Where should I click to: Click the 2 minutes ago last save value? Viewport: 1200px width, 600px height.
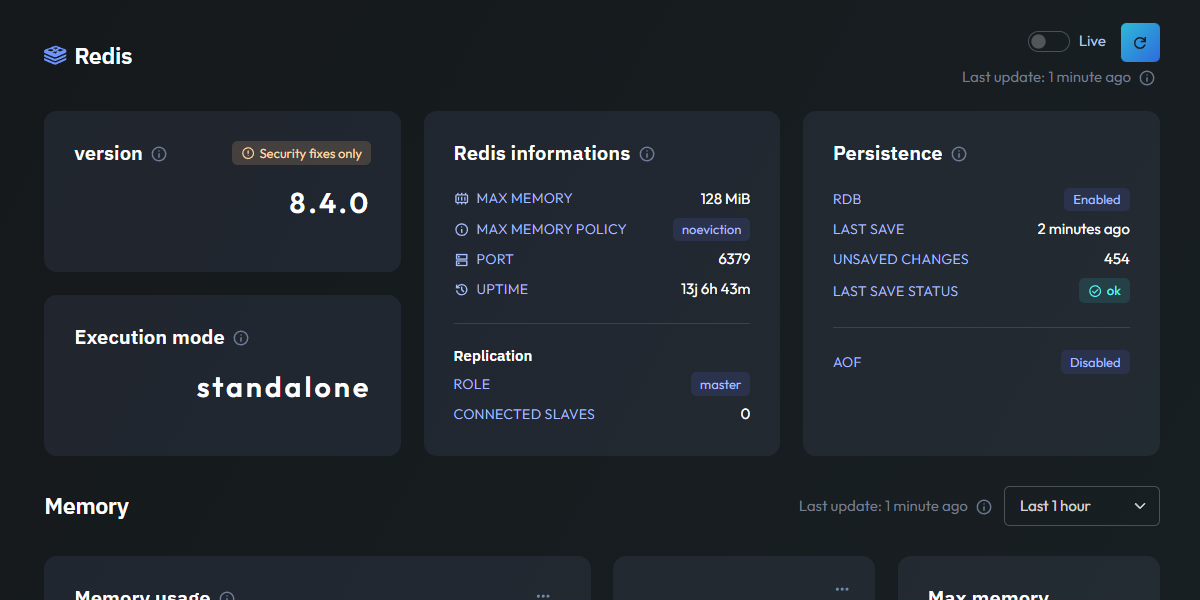(1083, 229)
